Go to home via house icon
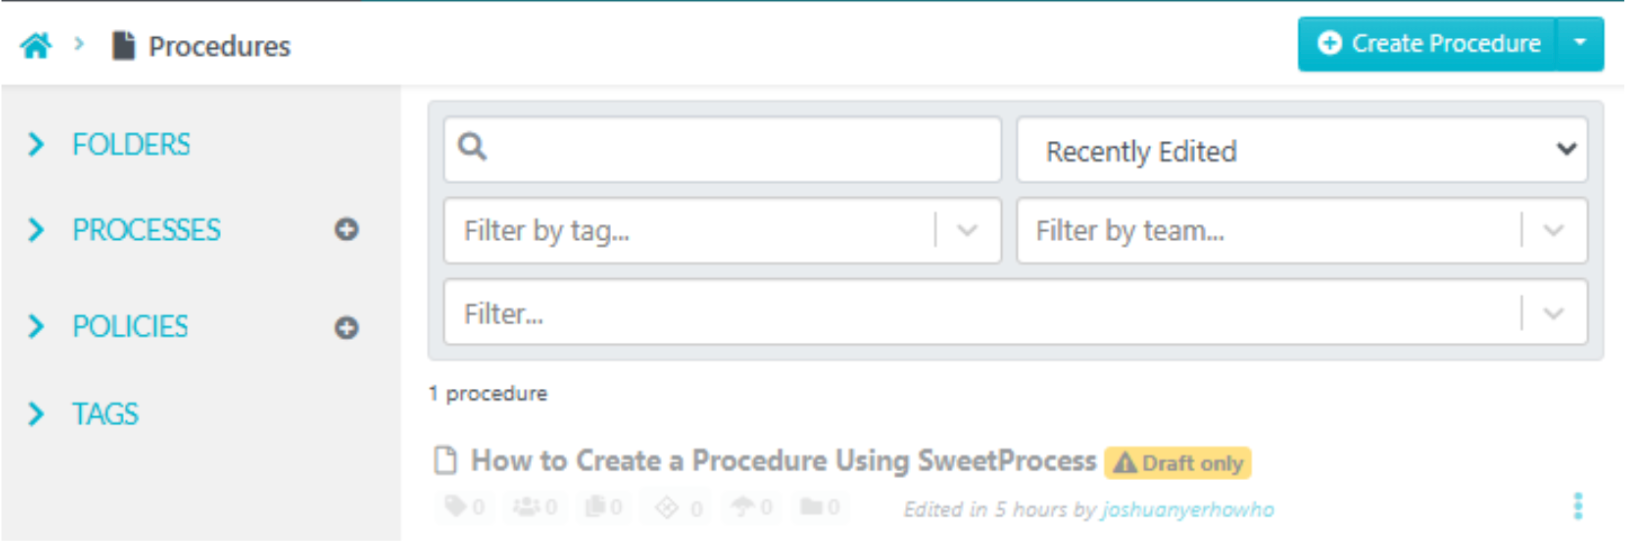Viewport: 1626px width, 542px height. (36, 46)
